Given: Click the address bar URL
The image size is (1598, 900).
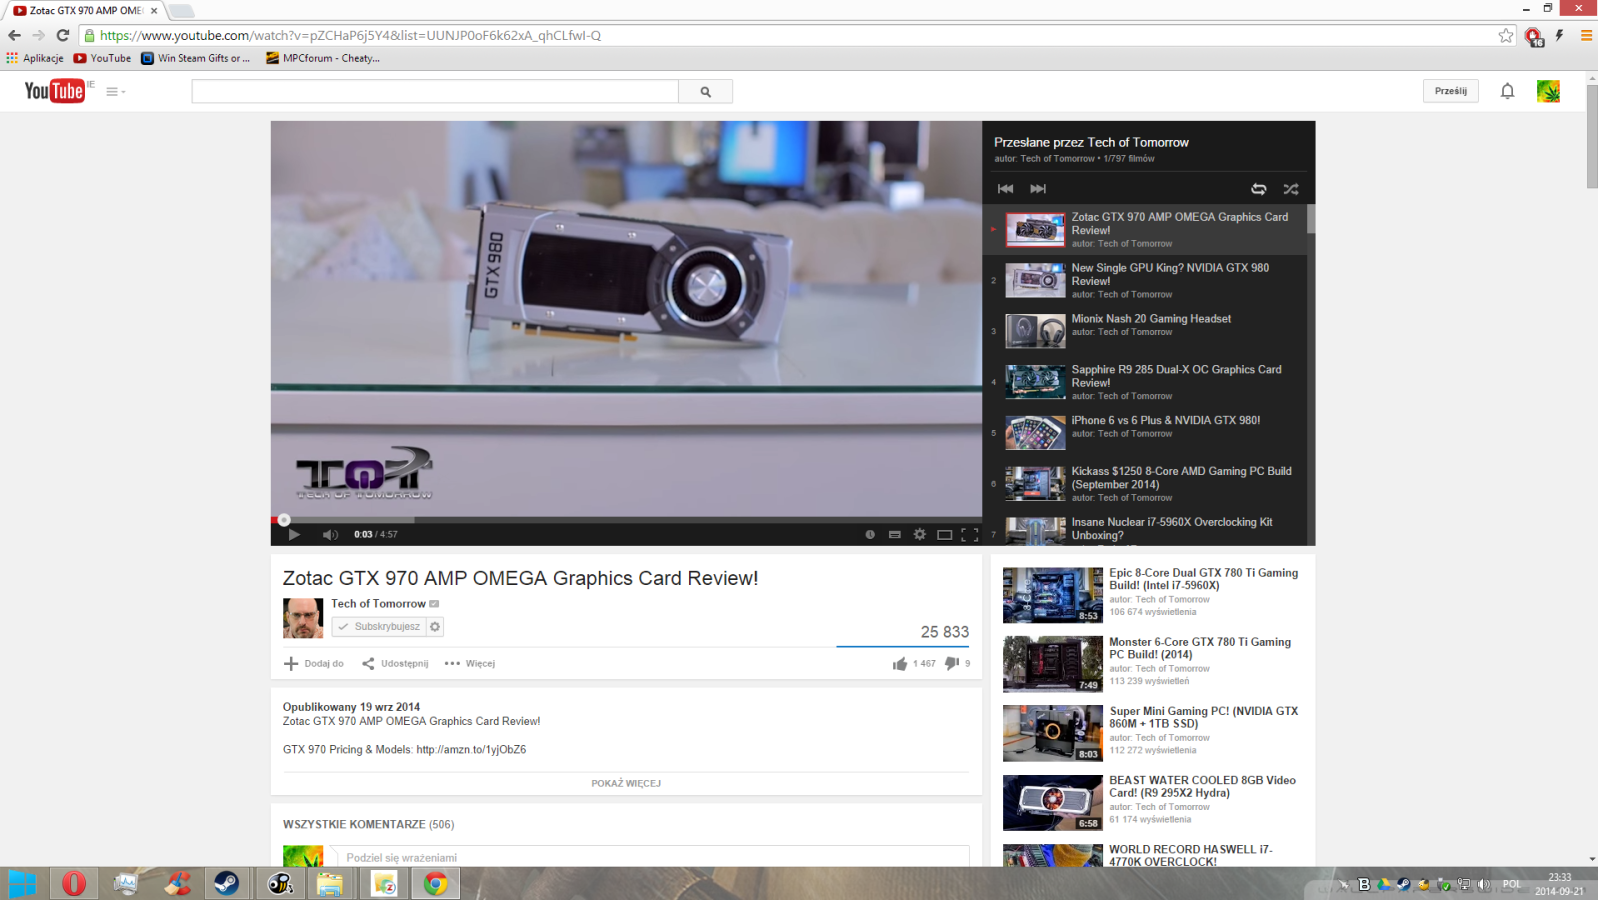Looking at the screenshot, I should click(x=350, y=35).
